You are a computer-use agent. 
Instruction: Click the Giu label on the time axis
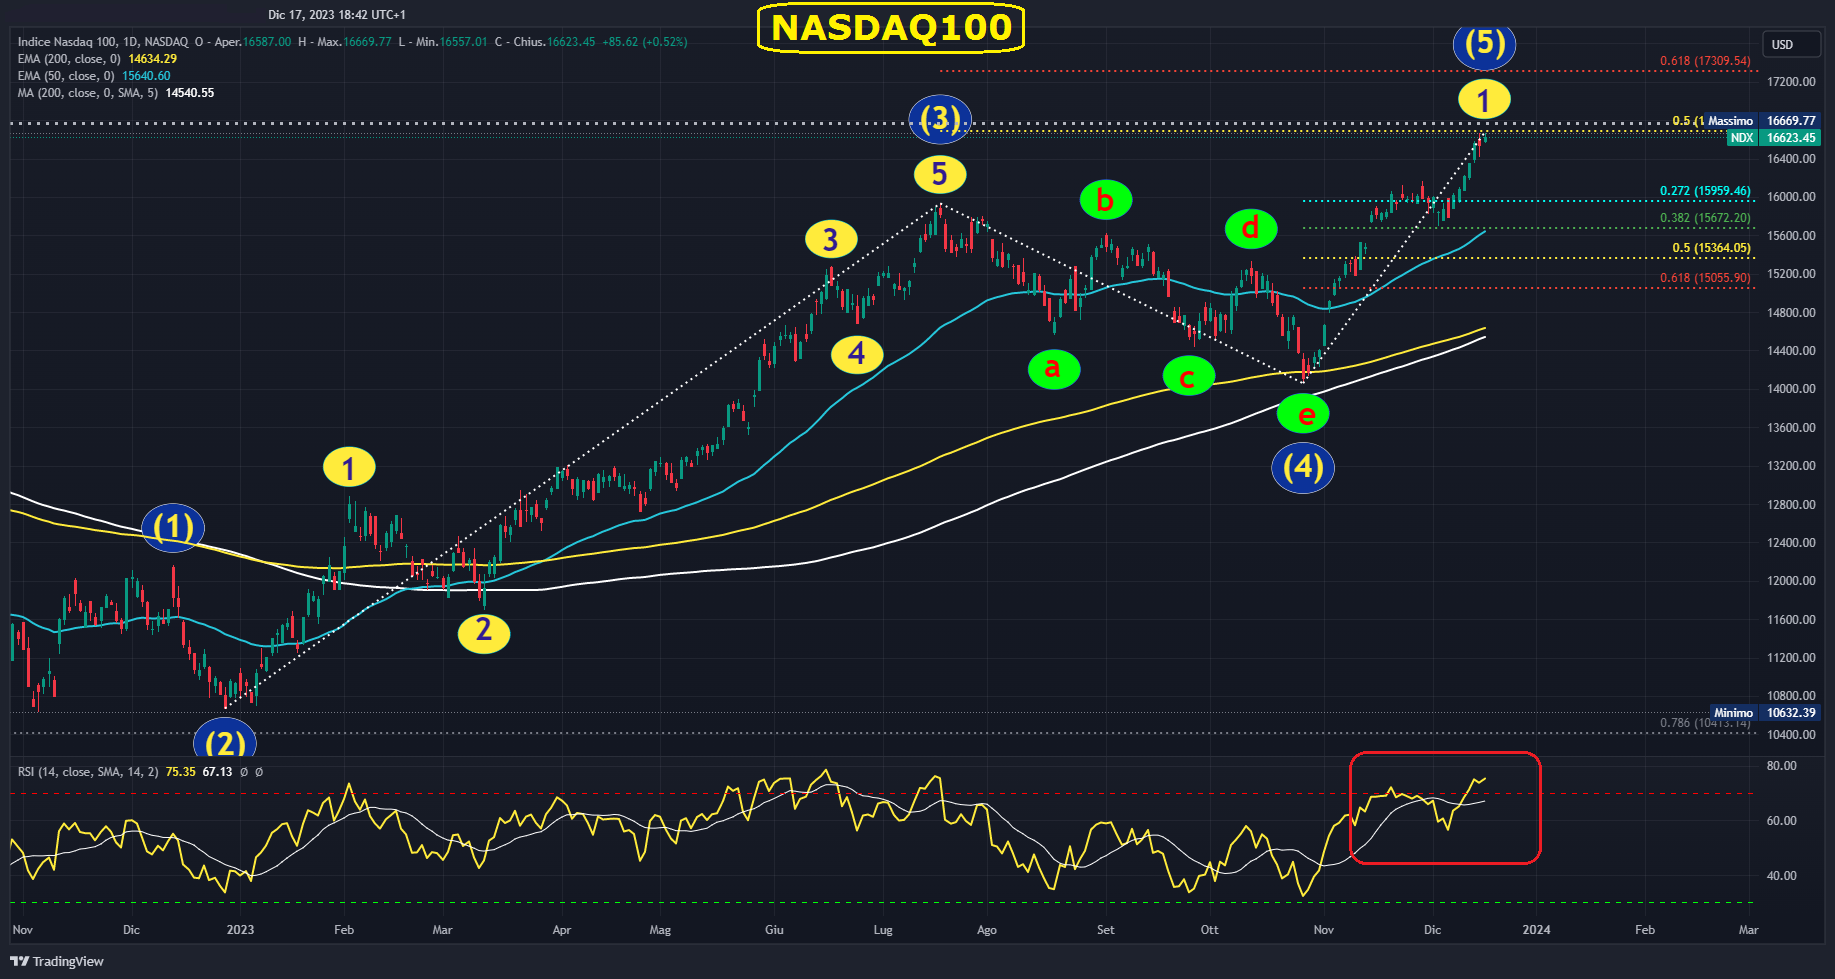(x=774, y=930)
